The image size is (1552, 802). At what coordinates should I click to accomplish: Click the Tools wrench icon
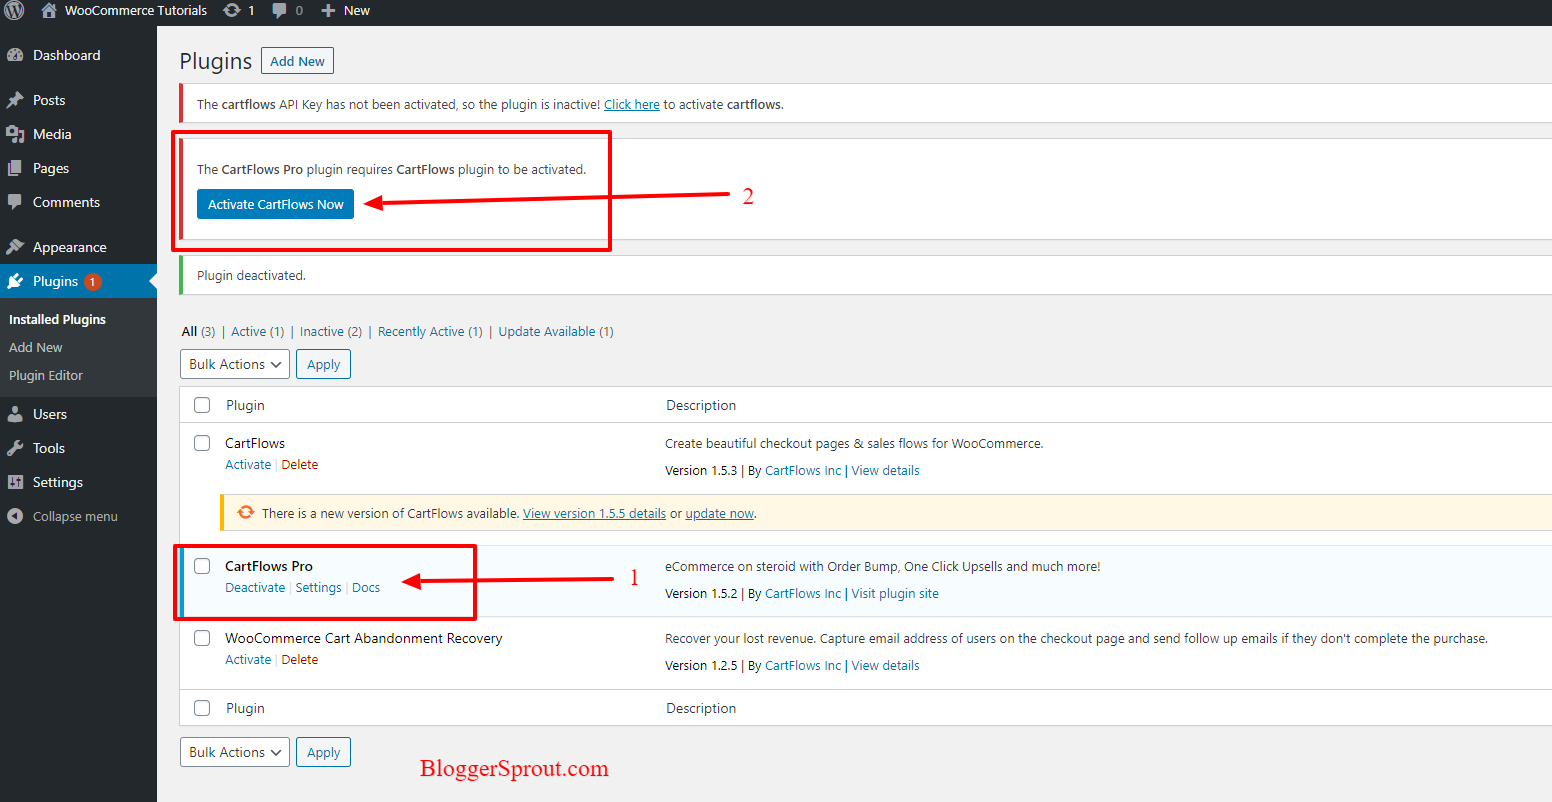pyautogui.click(x=15, y=448)
